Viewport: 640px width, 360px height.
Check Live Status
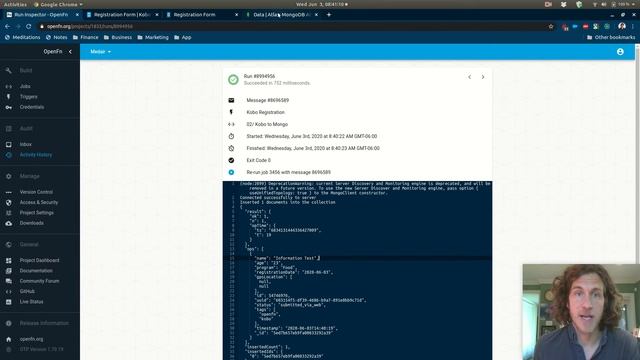click(31, 302)
